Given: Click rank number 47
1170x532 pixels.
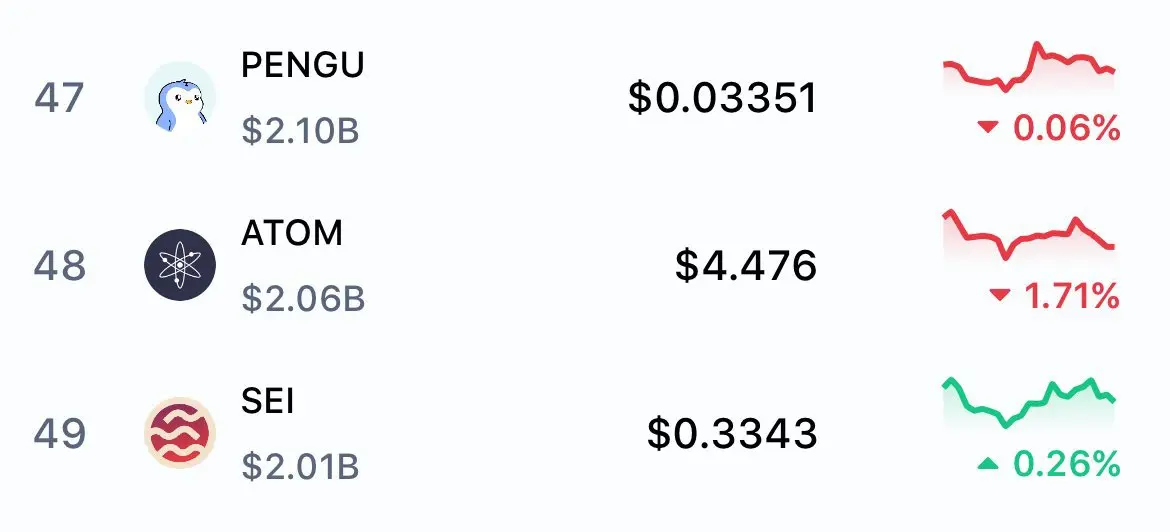Looking at the screenshot, I should [59, 98].
